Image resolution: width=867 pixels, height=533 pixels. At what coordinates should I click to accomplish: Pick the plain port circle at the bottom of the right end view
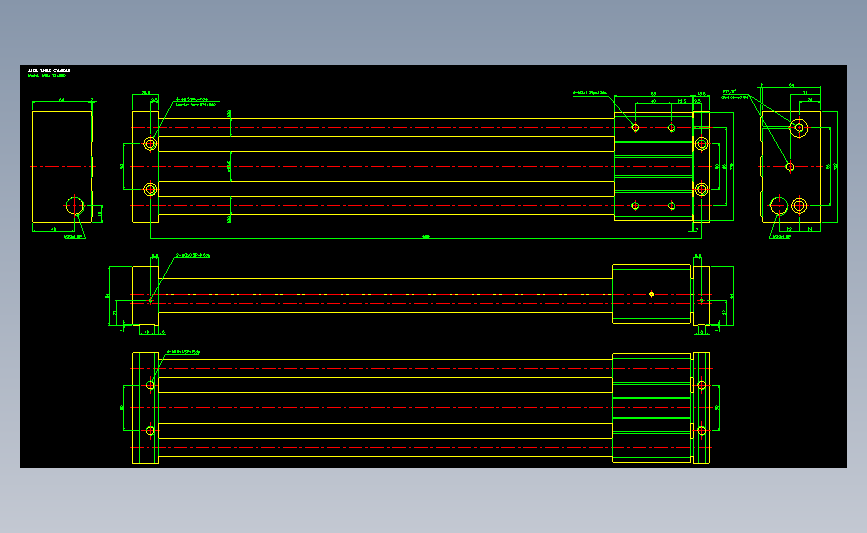[779, 206]
